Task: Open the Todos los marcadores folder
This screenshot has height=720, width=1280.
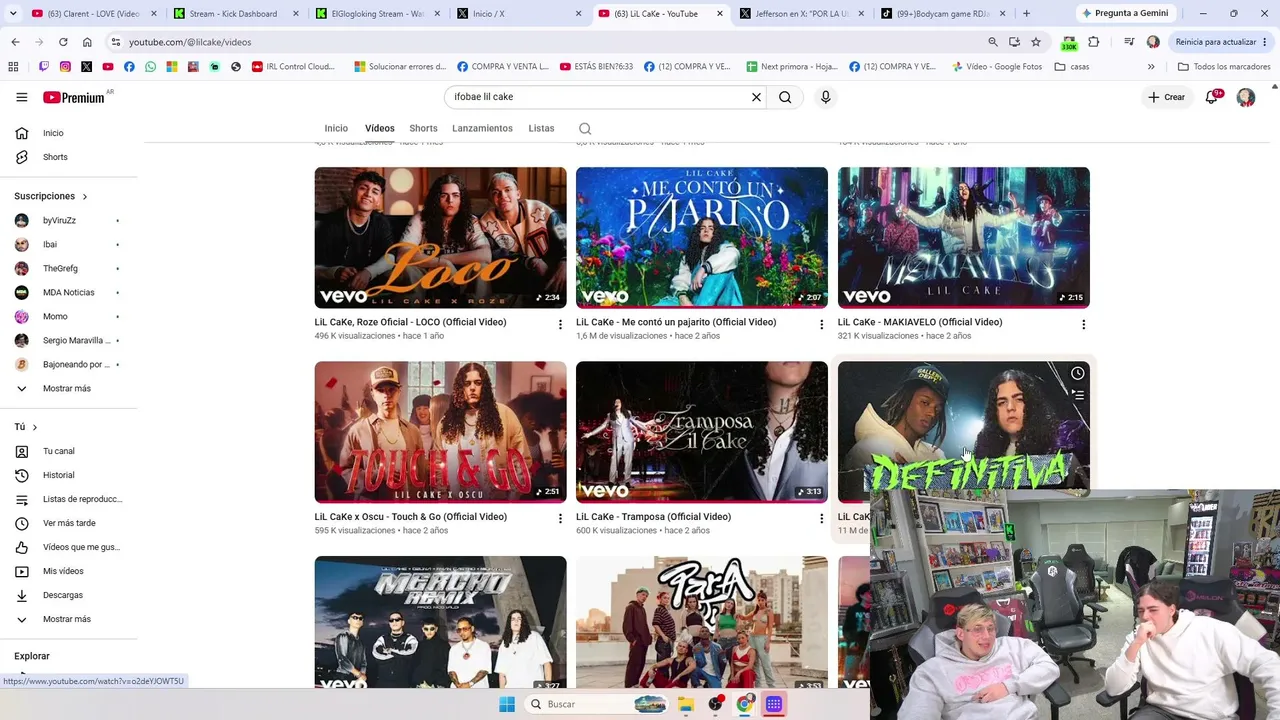Action: pyautogui.click(x=1224, y=67)
